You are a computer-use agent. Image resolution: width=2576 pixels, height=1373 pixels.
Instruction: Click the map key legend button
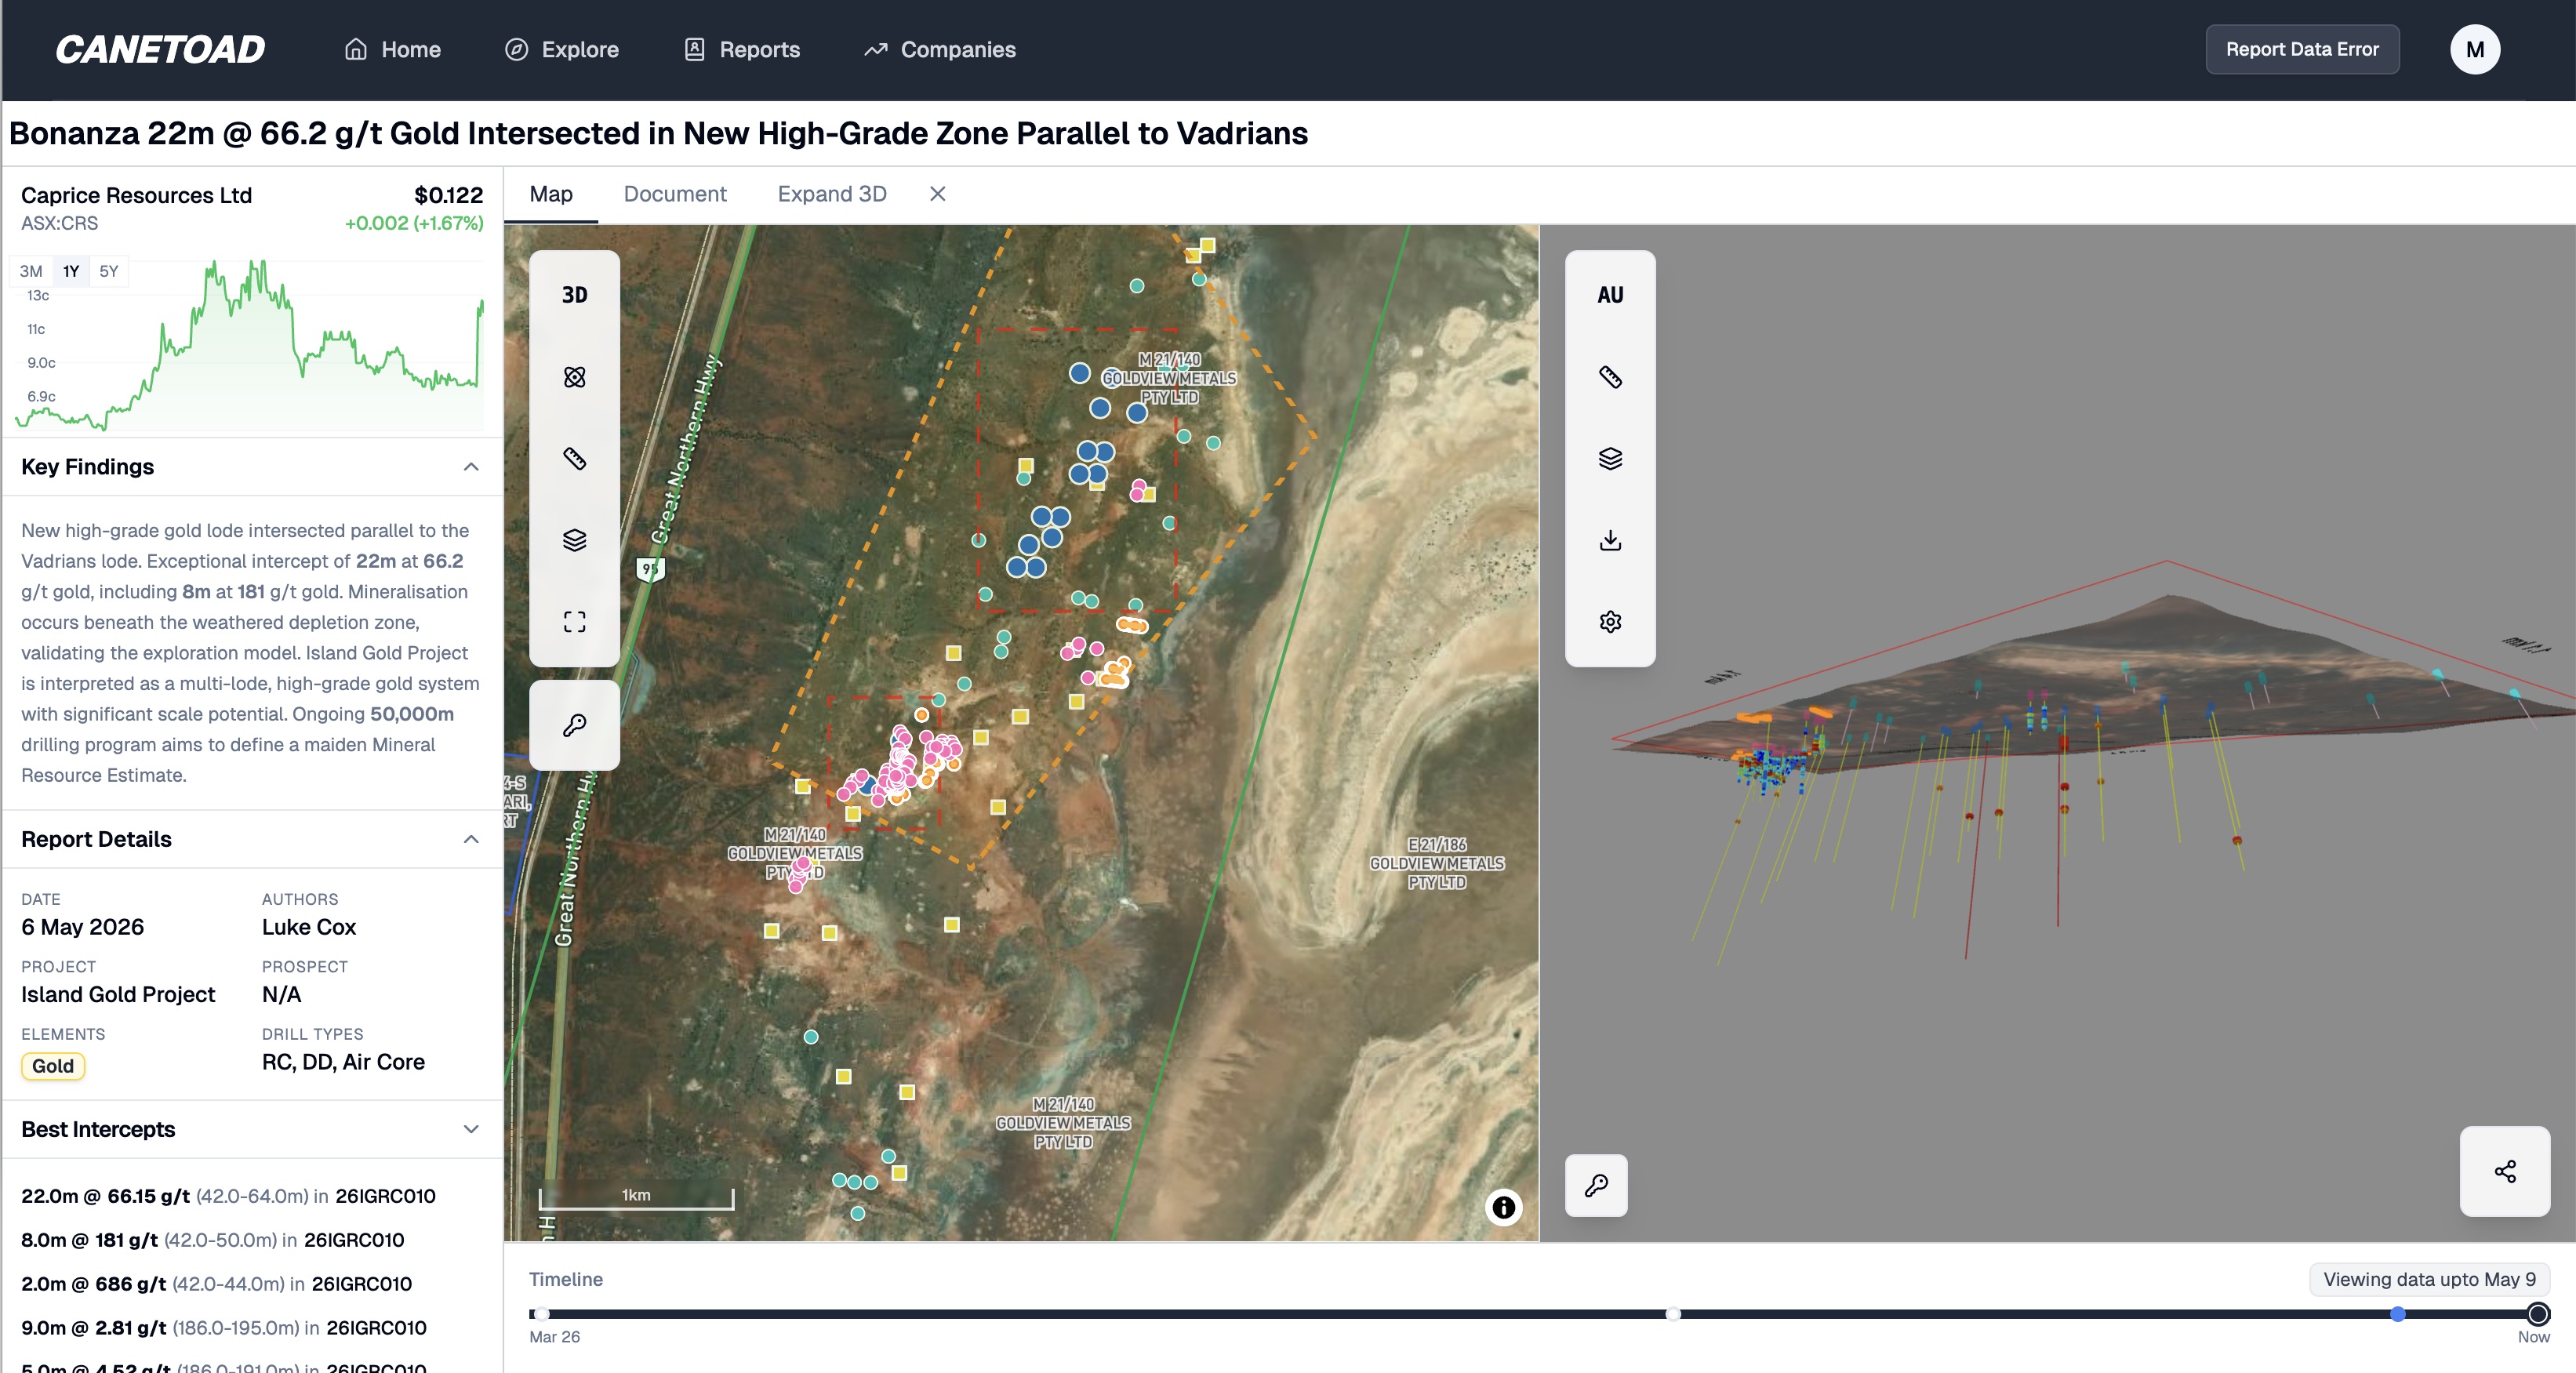click(574, 725)
